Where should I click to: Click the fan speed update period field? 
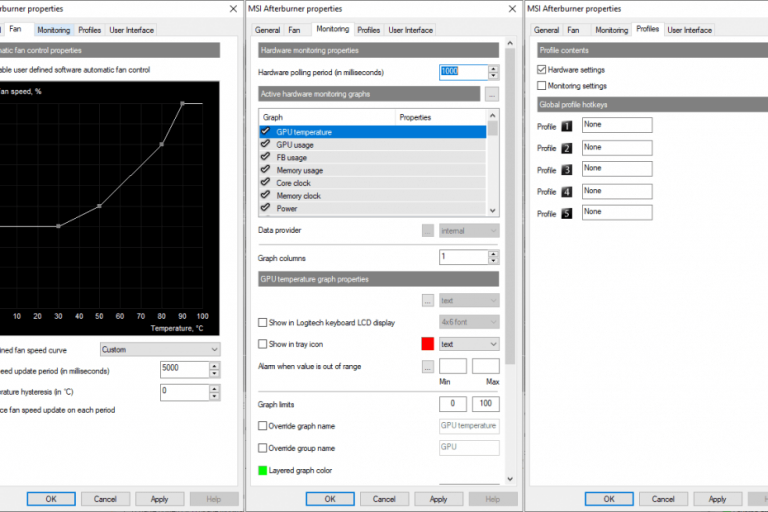[185, 369]
